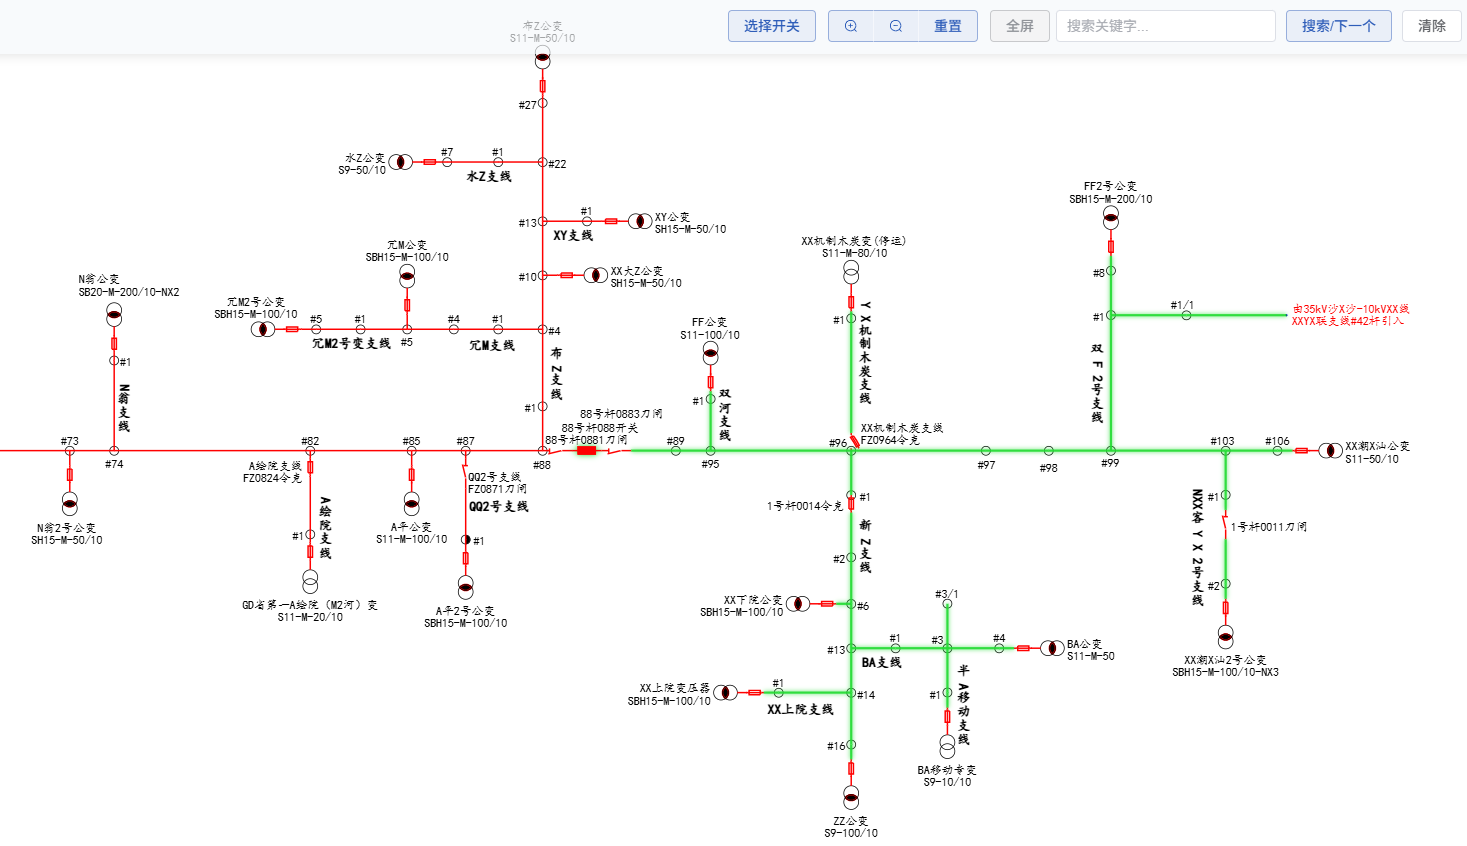Click the XX潮X汕公变 transformer symbol

pos(1330,451)
